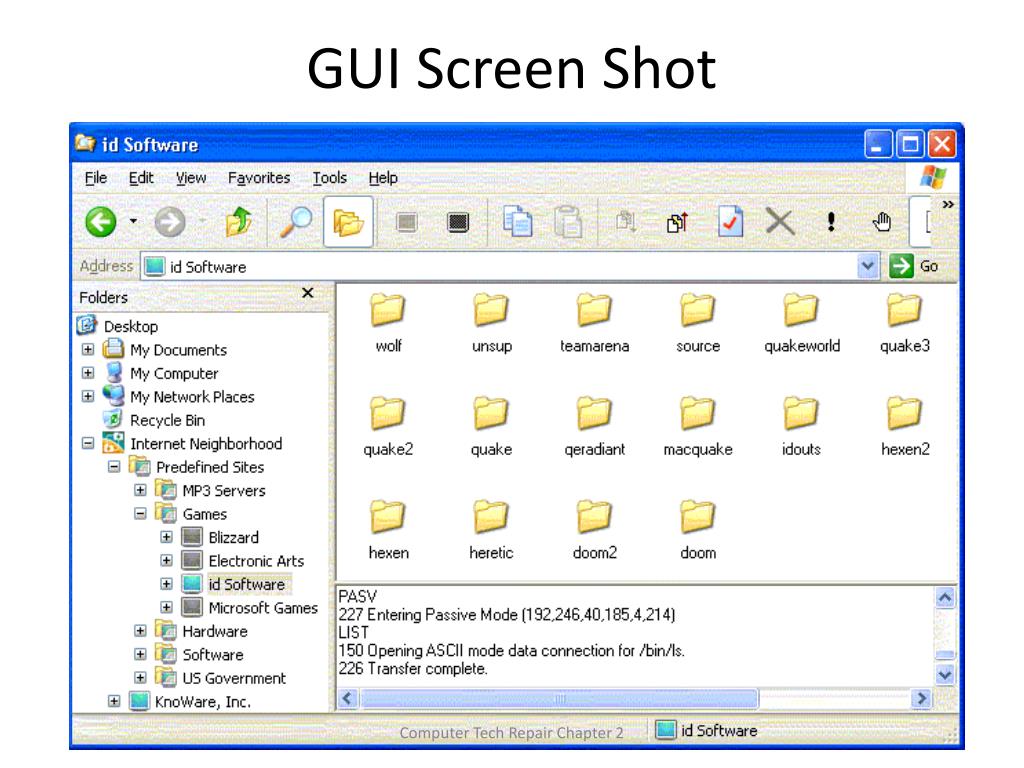Toggle the Folders pane toolbar button
Screen dimensions: 1024x768
[x=348, y=222]
